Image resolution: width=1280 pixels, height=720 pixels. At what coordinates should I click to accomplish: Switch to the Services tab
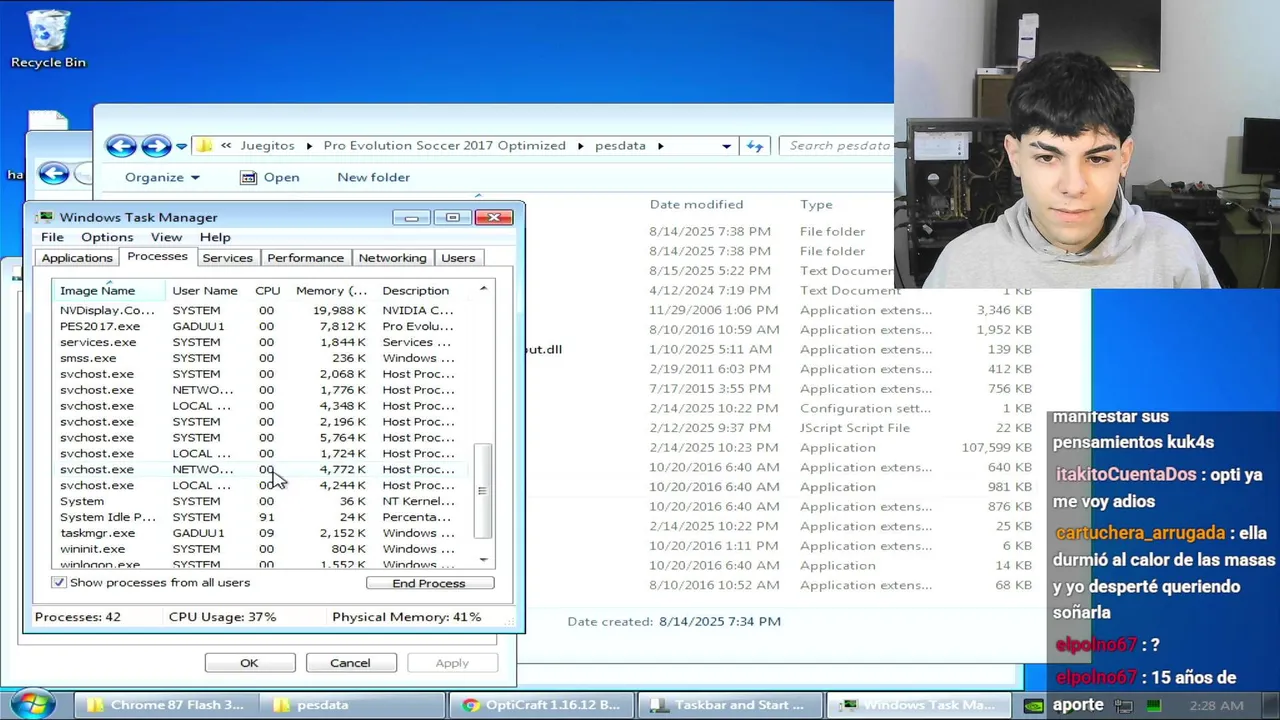pyautogui.click(x=228, y=258)
